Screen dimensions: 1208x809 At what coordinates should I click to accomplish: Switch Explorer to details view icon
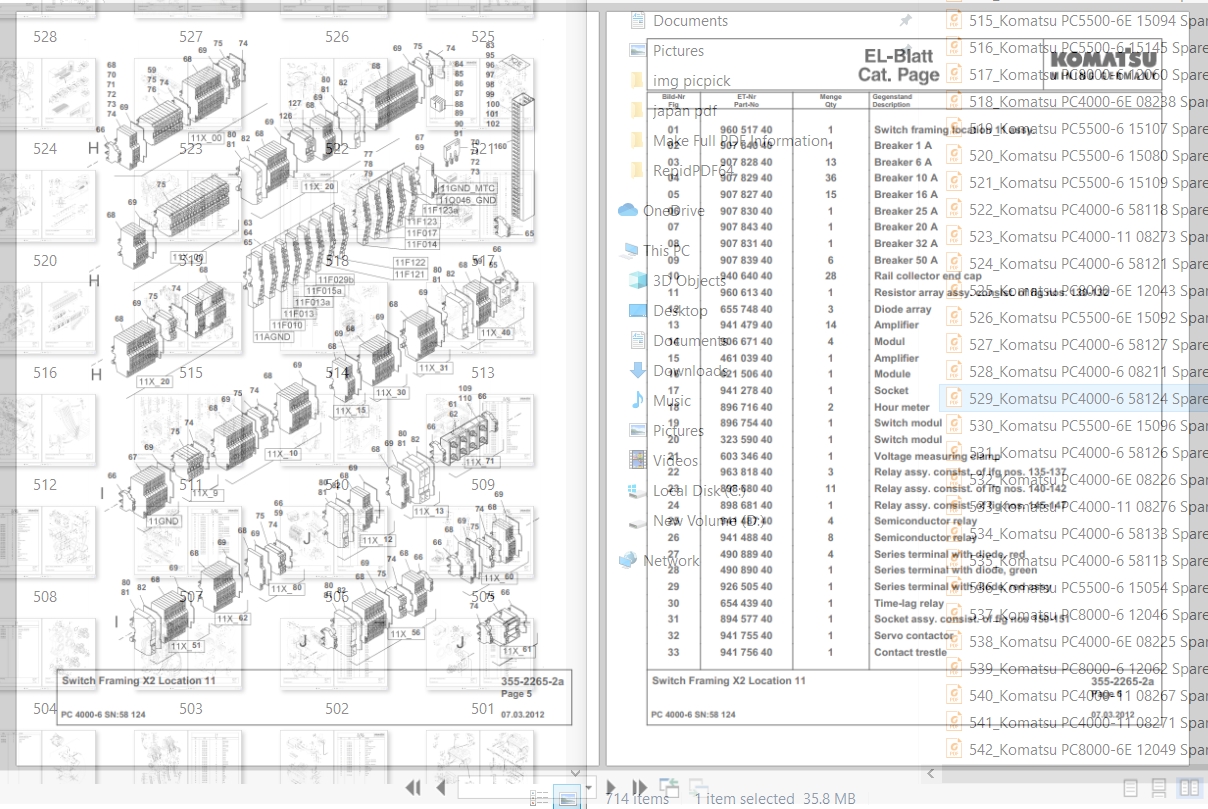tap(538, 798)
